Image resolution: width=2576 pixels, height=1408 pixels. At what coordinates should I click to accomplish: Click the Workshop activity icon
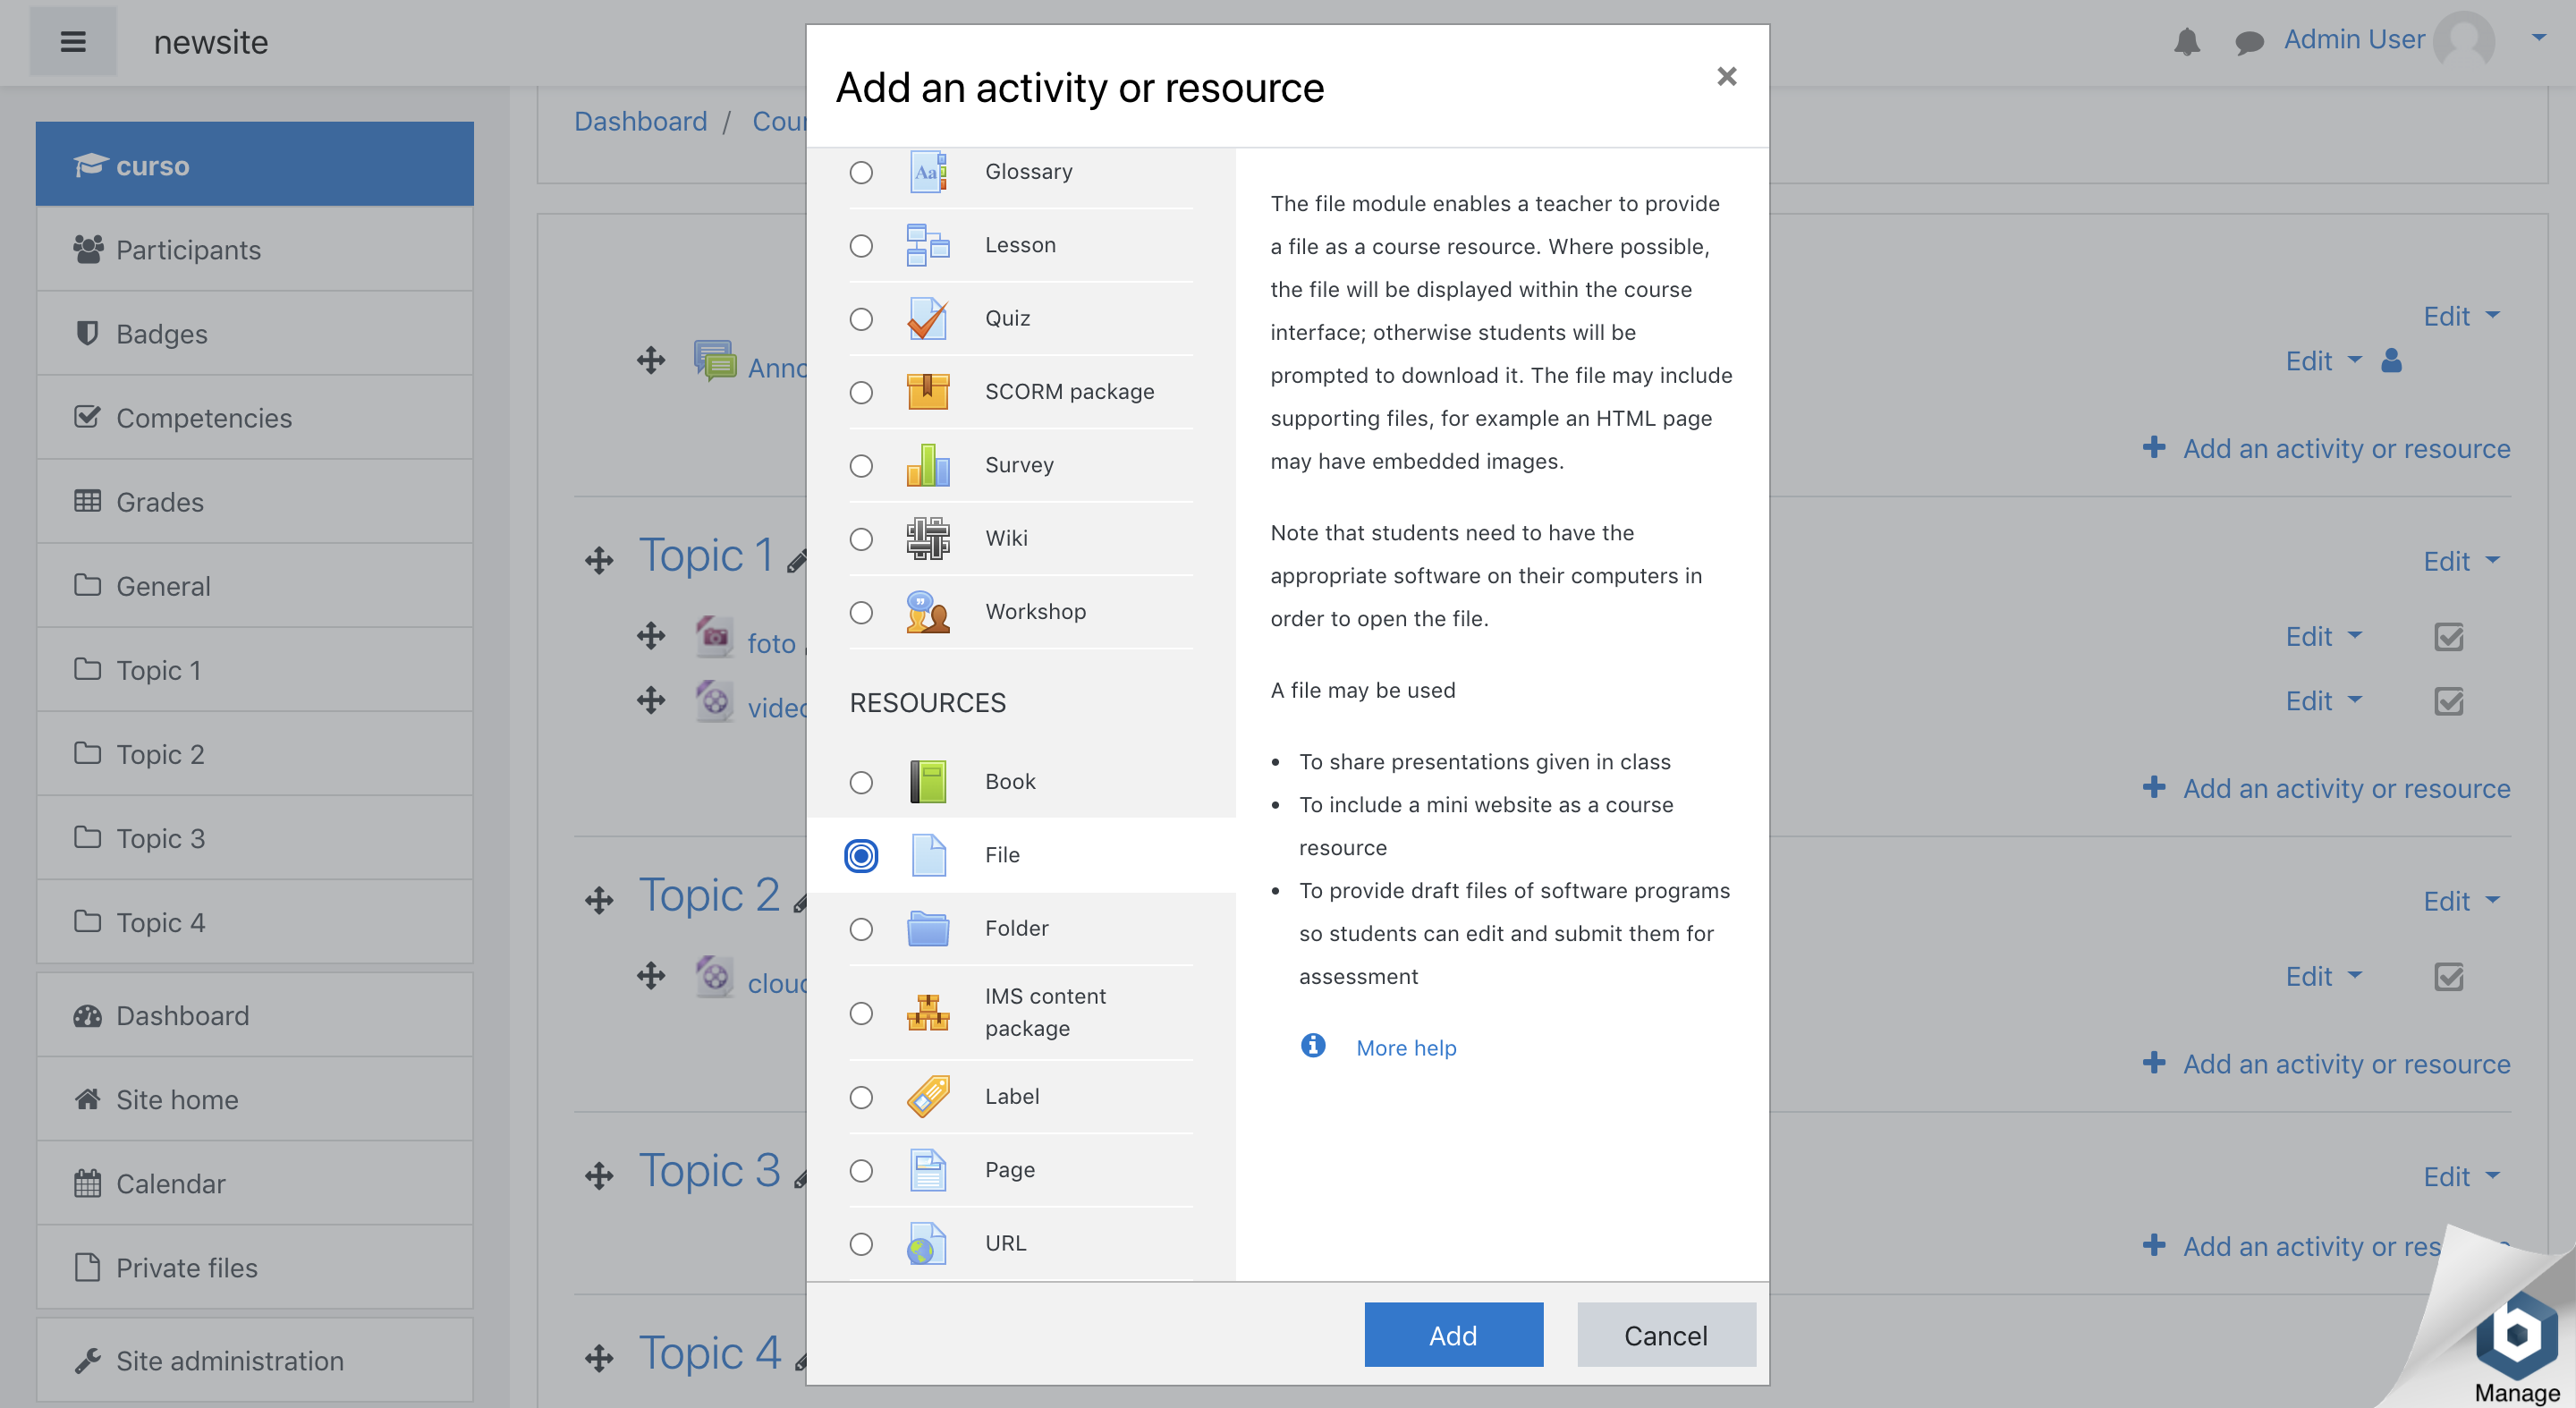point(927,612)
